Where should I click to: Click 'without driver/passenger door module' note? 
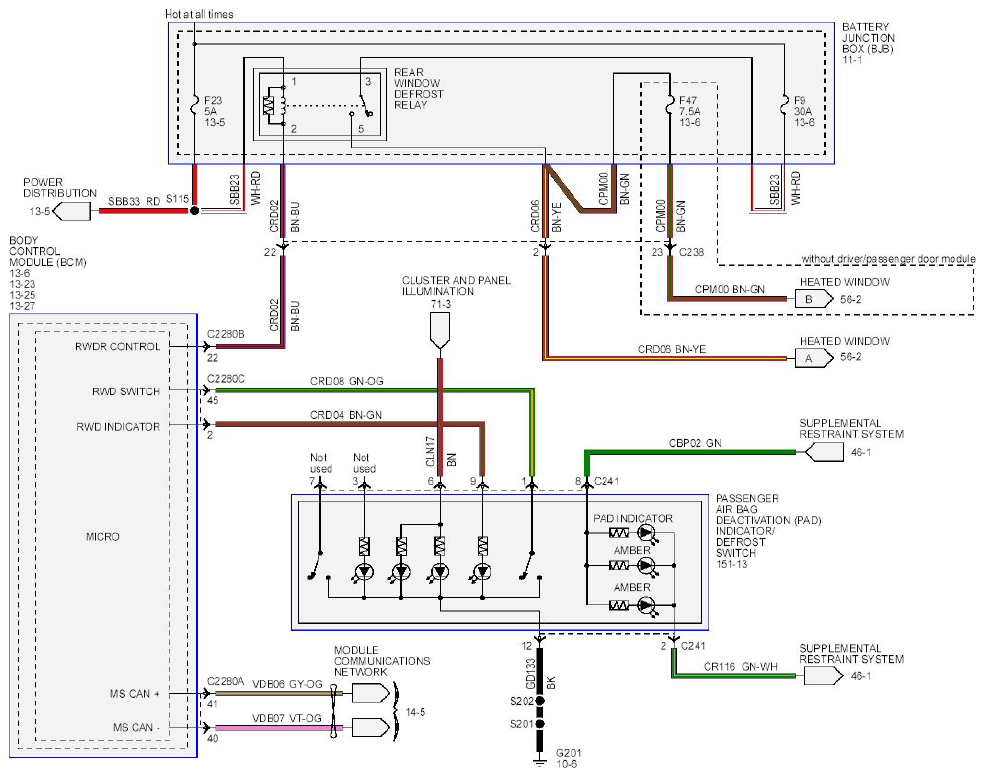tap(888, 259)
